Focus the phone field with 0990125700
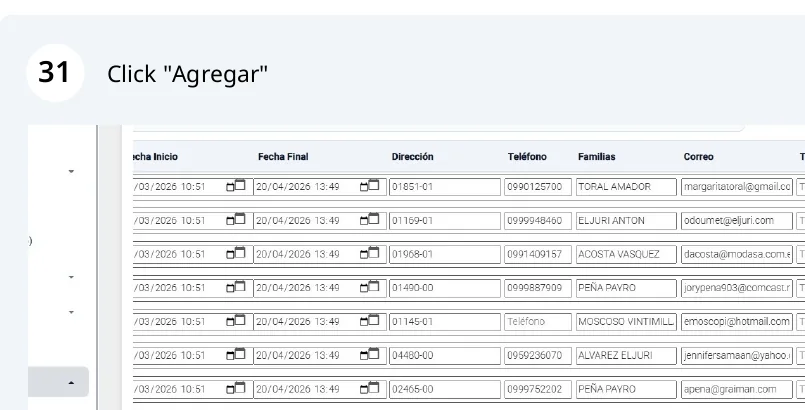The height and width of the screenshot is (410, 805). [538, 187]
